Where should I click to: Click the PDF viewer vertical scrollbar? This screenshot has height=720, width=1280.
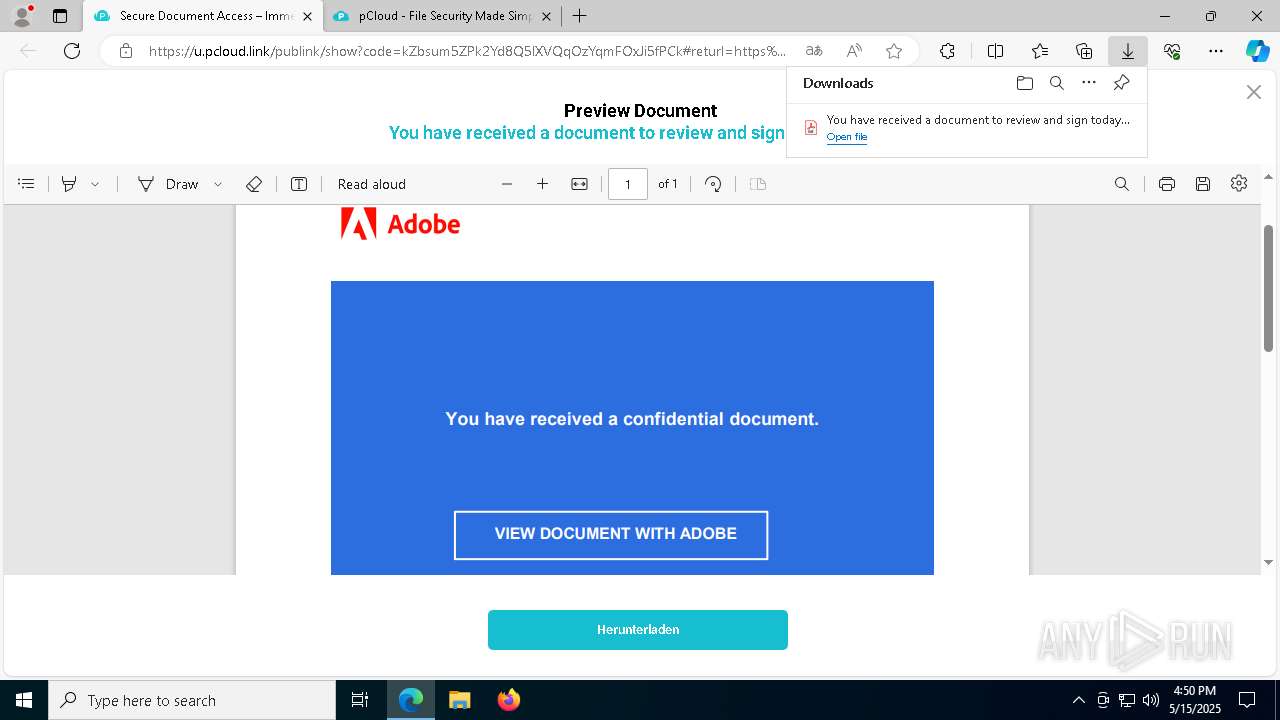[1269, 288]
